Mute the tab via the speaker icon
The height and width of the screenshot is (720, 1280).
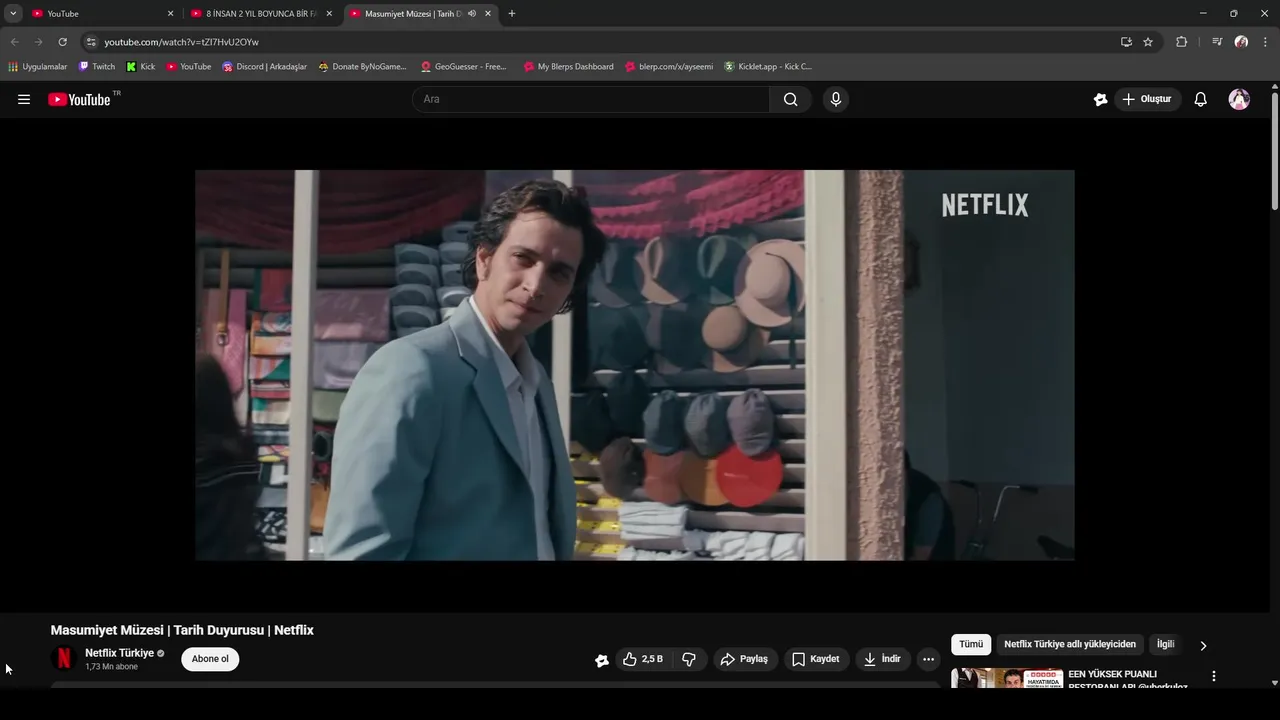472,13
